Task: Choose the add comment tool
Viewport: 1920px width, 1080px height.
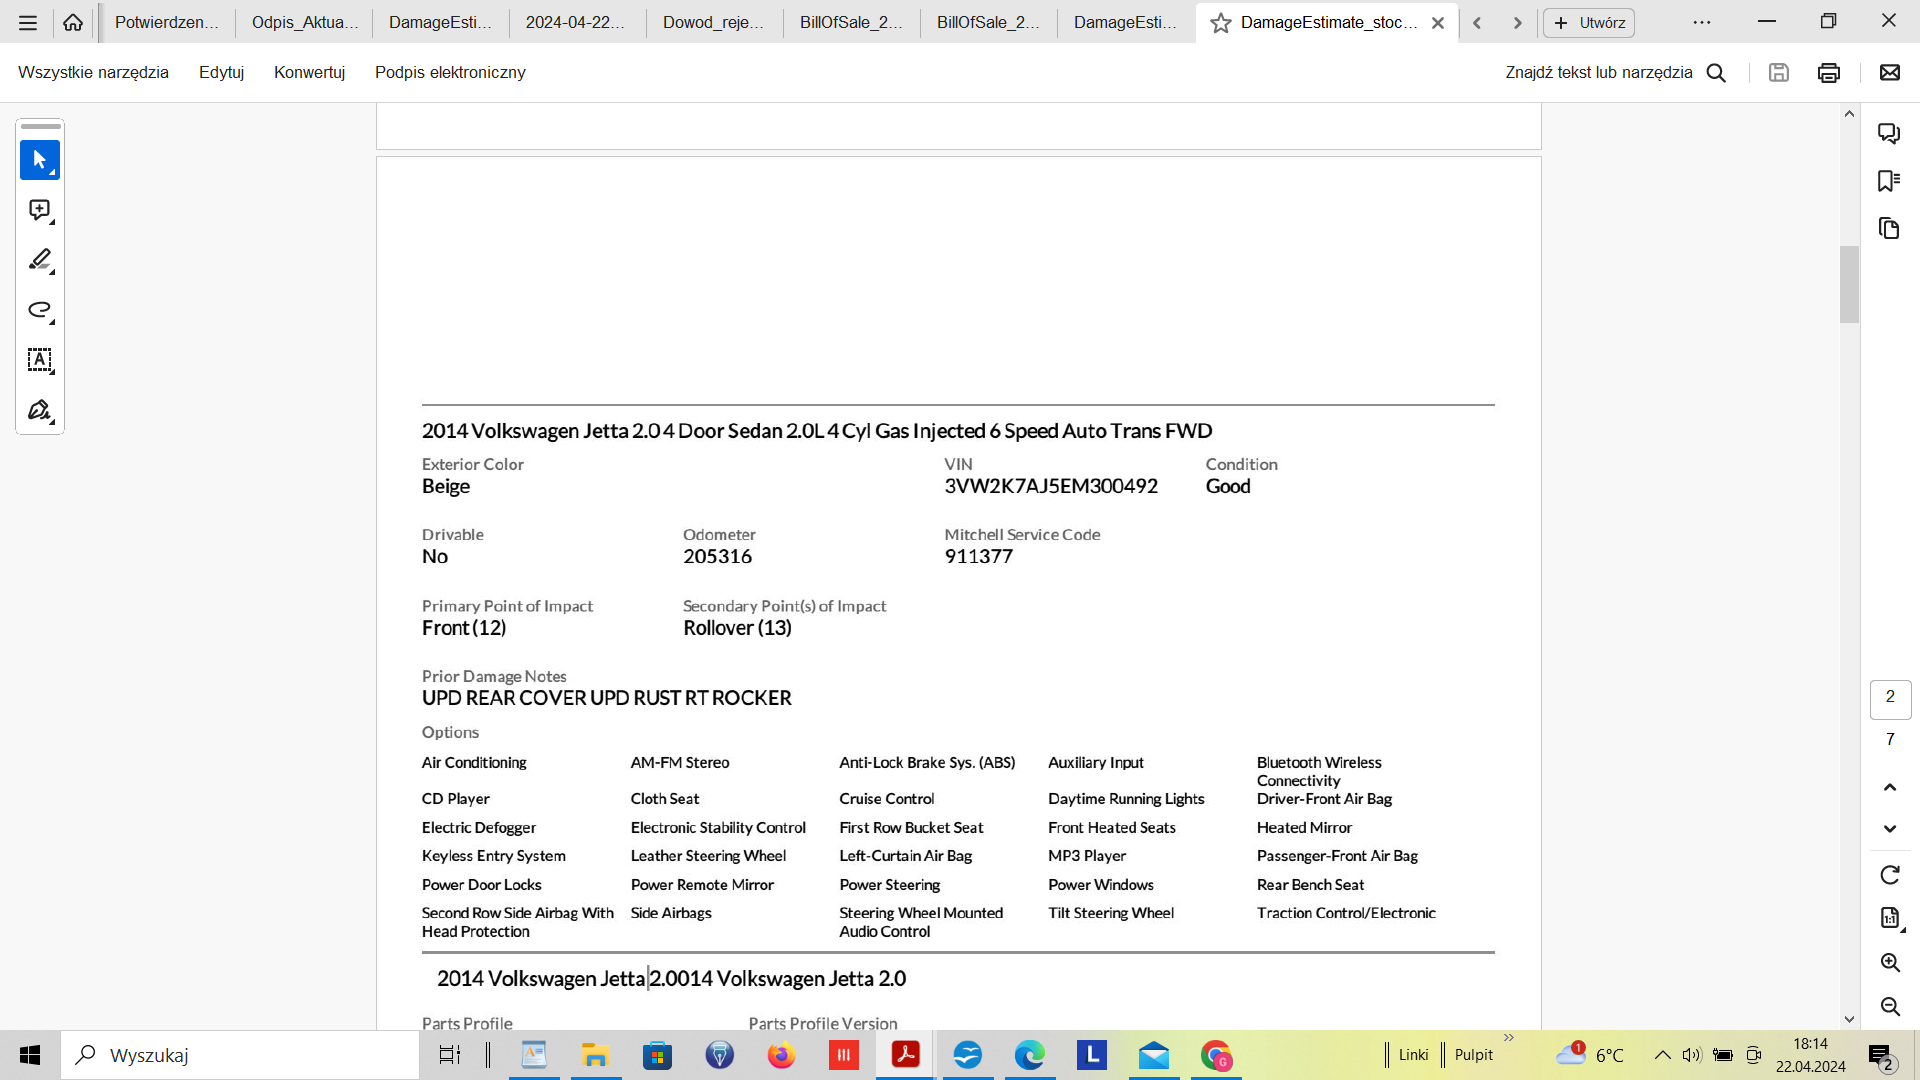Action: pos(40,210)
